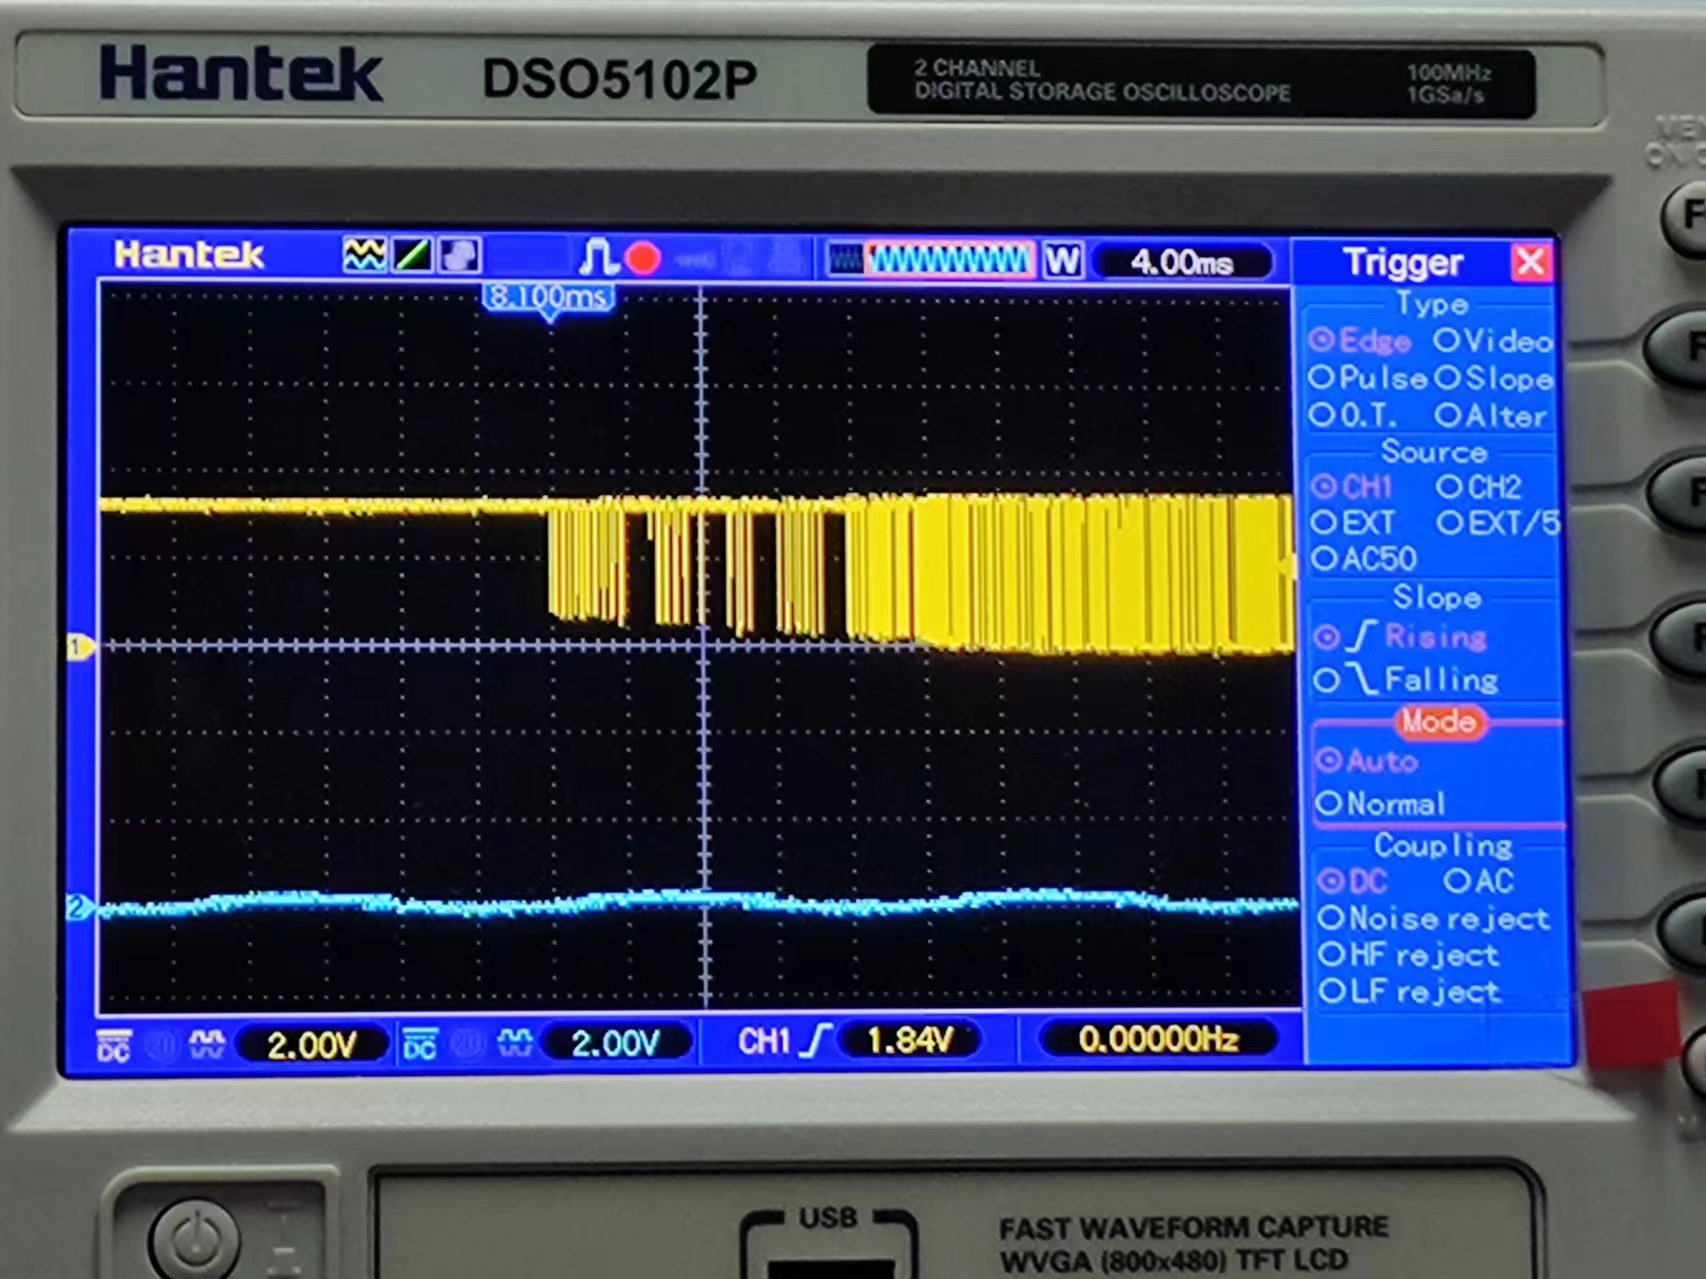Click the Hantek logo on screen
1706x1279 pixels.
[x=189, y=254]
